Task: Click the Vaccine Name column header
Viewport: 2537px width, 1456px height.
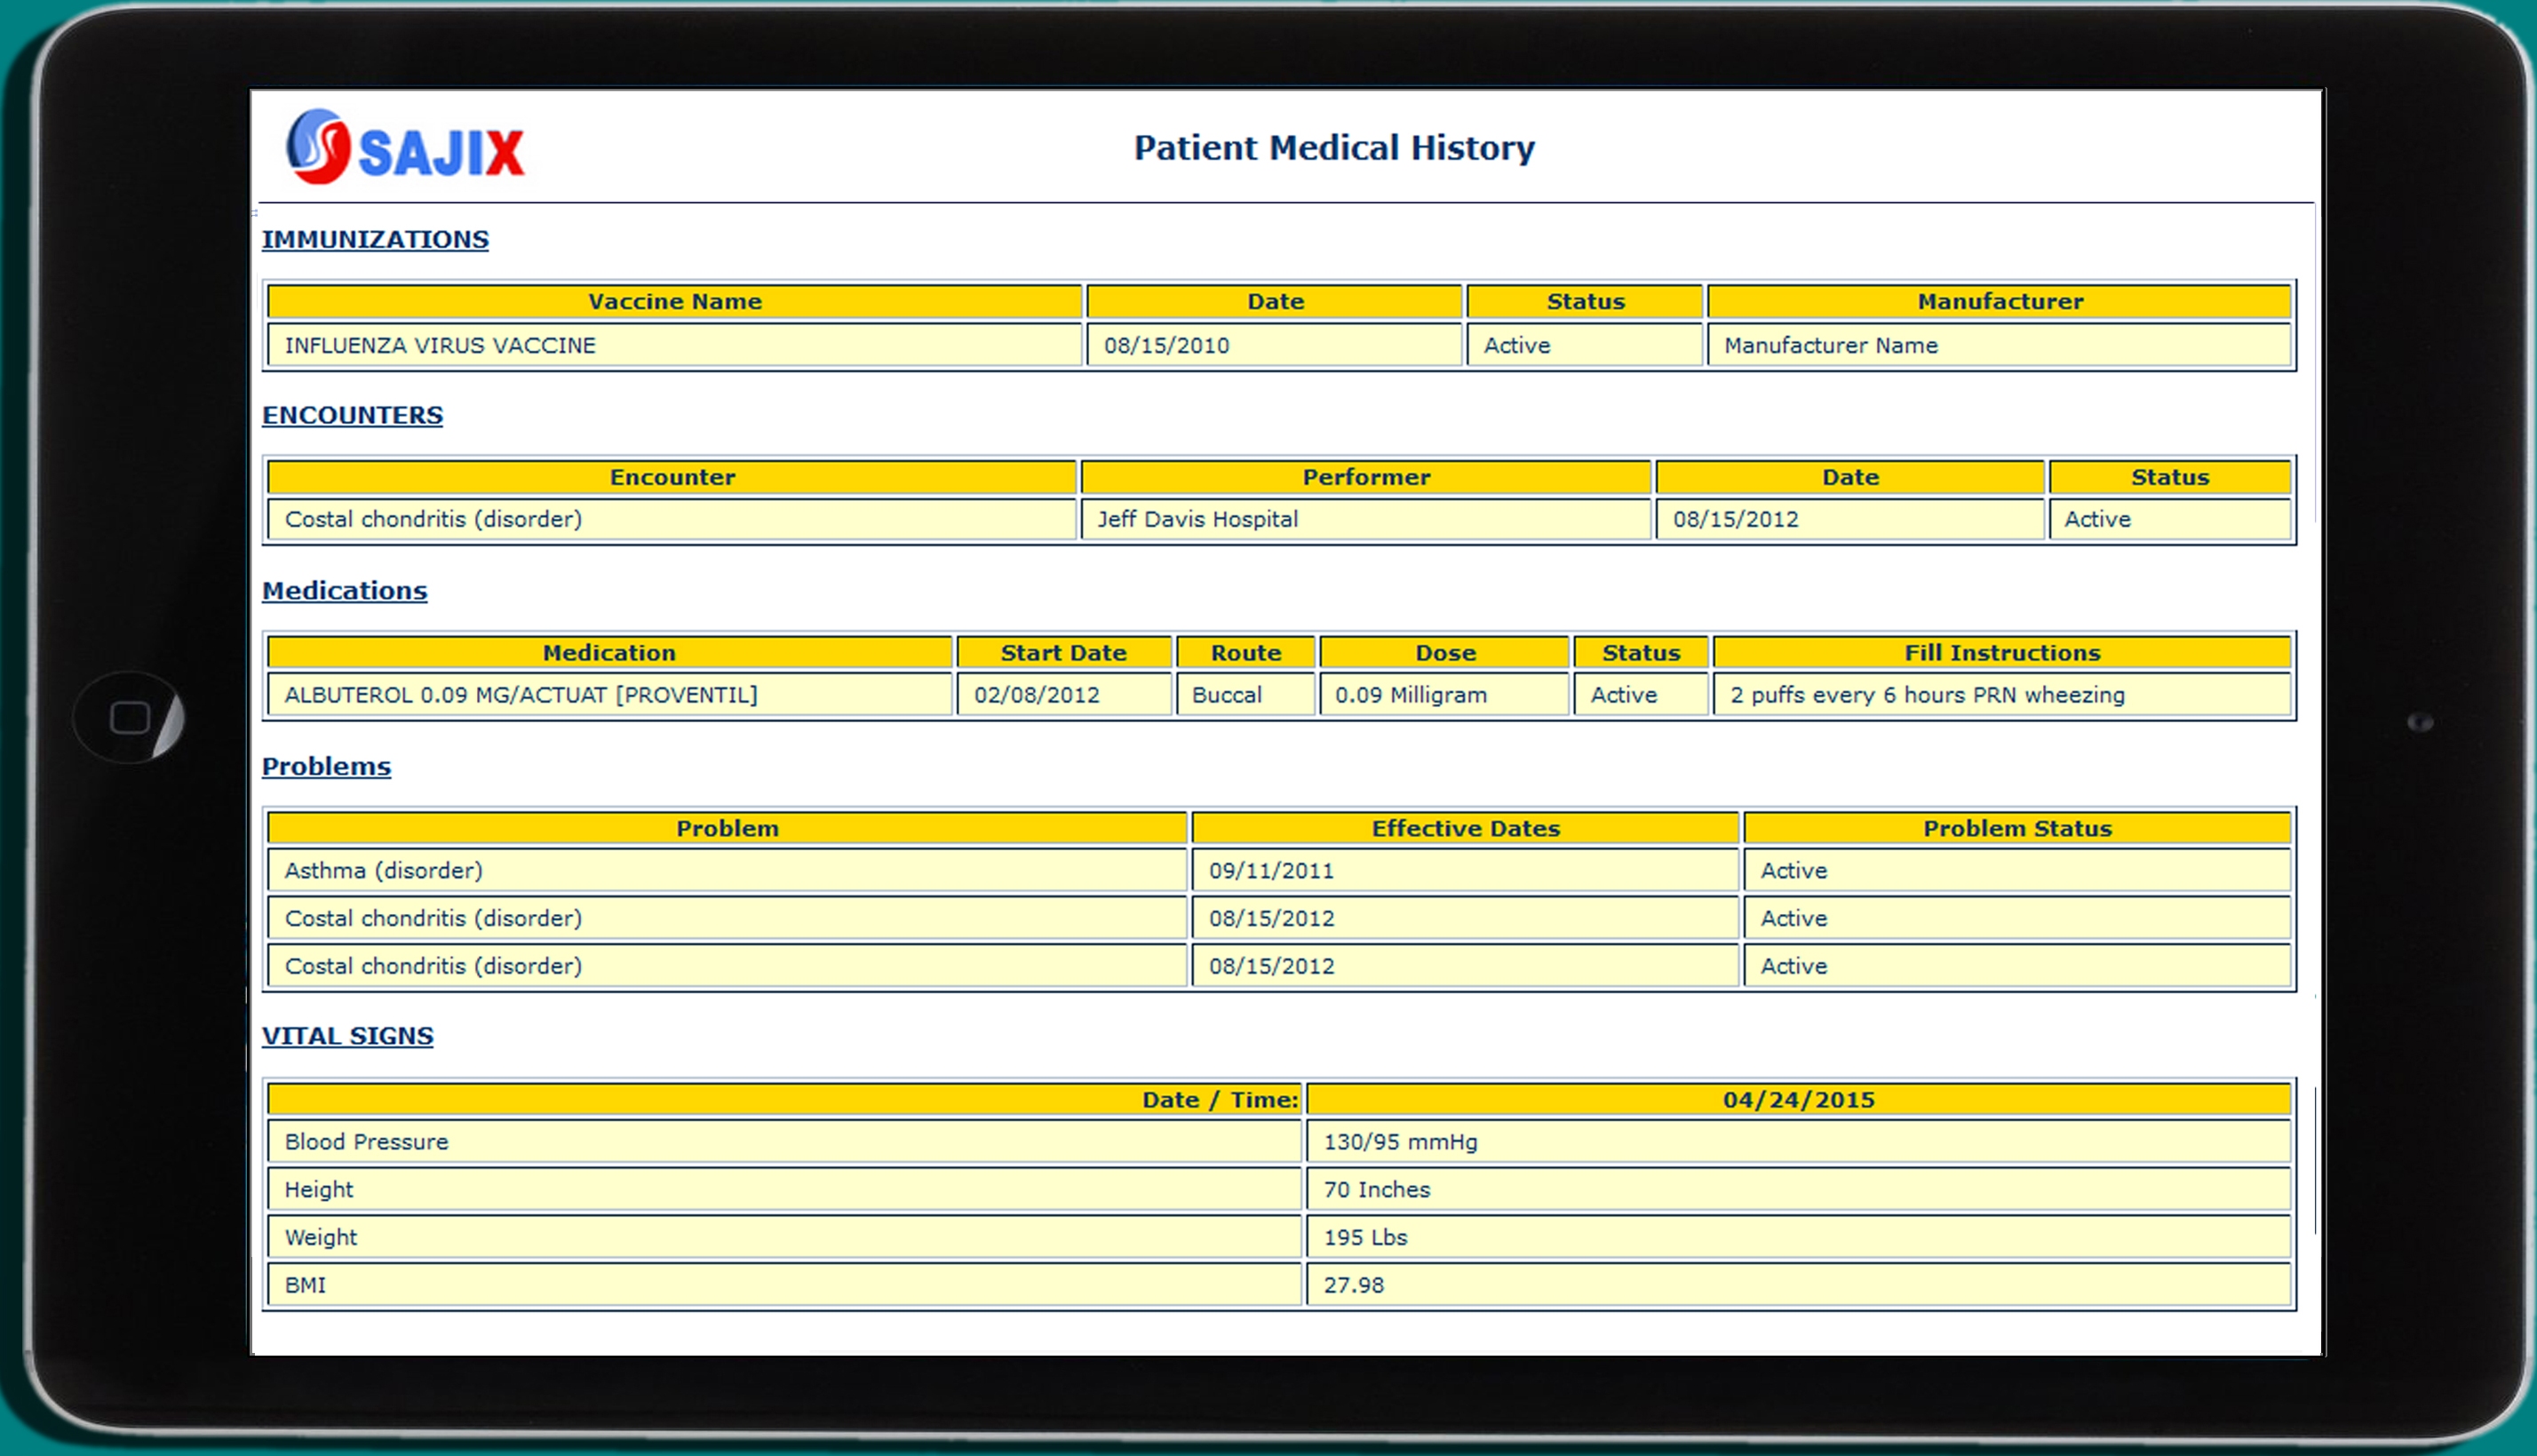Action: [x=674, y=301]
